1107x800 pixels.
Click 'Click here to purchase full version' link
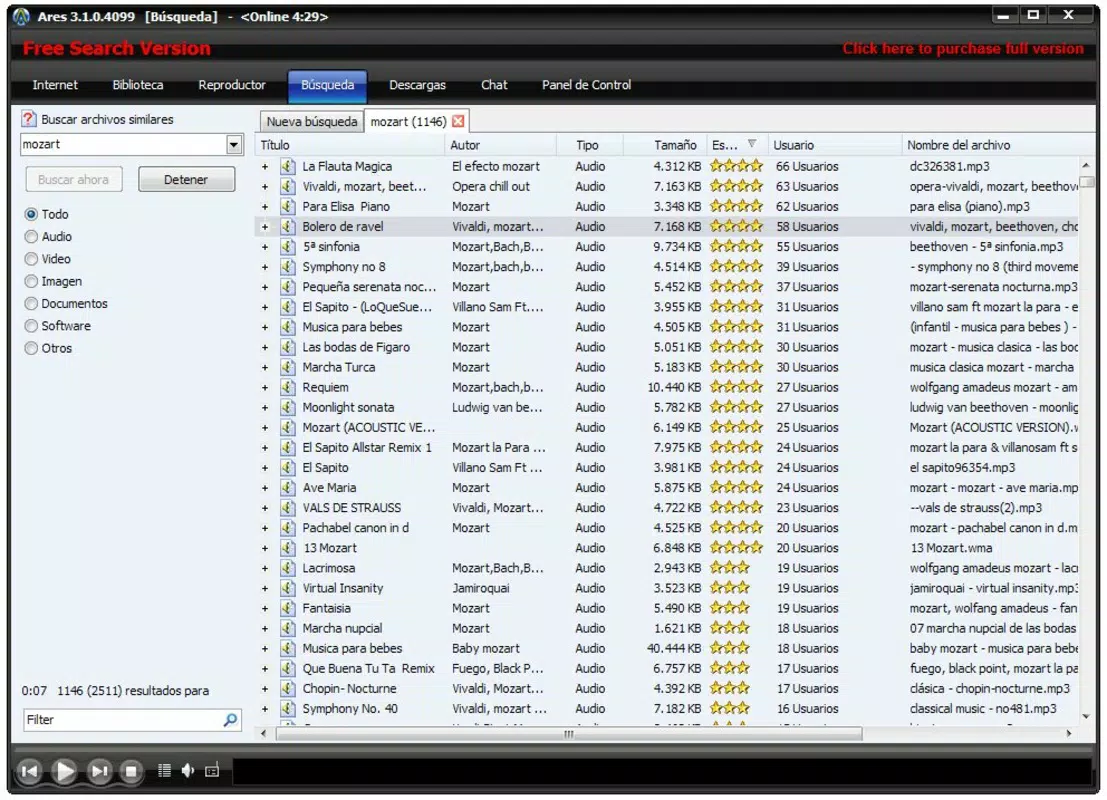(x=962, y=49)
